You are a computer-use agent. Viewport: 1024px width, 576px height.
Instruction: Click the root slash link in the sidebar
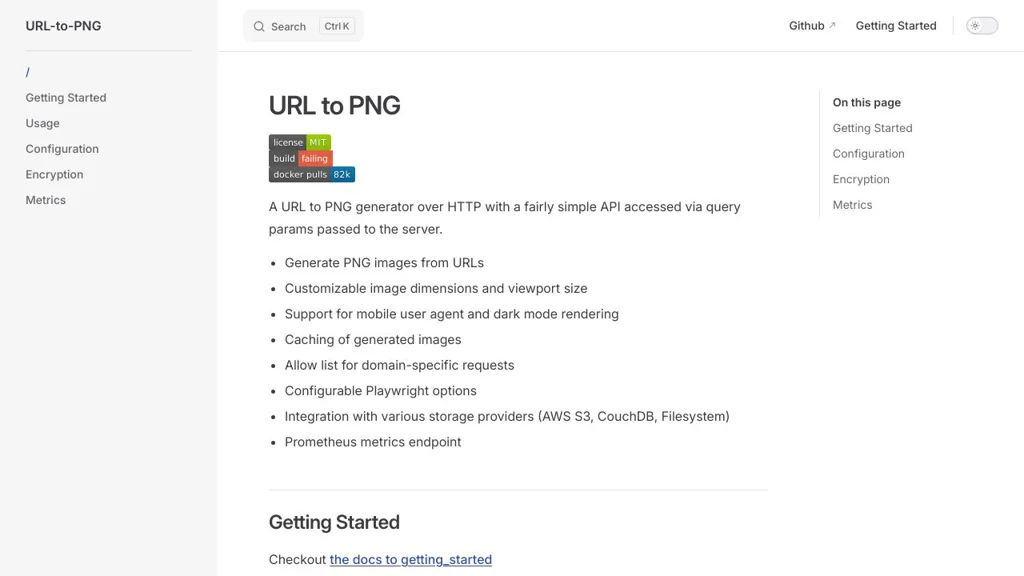(28, 72)
